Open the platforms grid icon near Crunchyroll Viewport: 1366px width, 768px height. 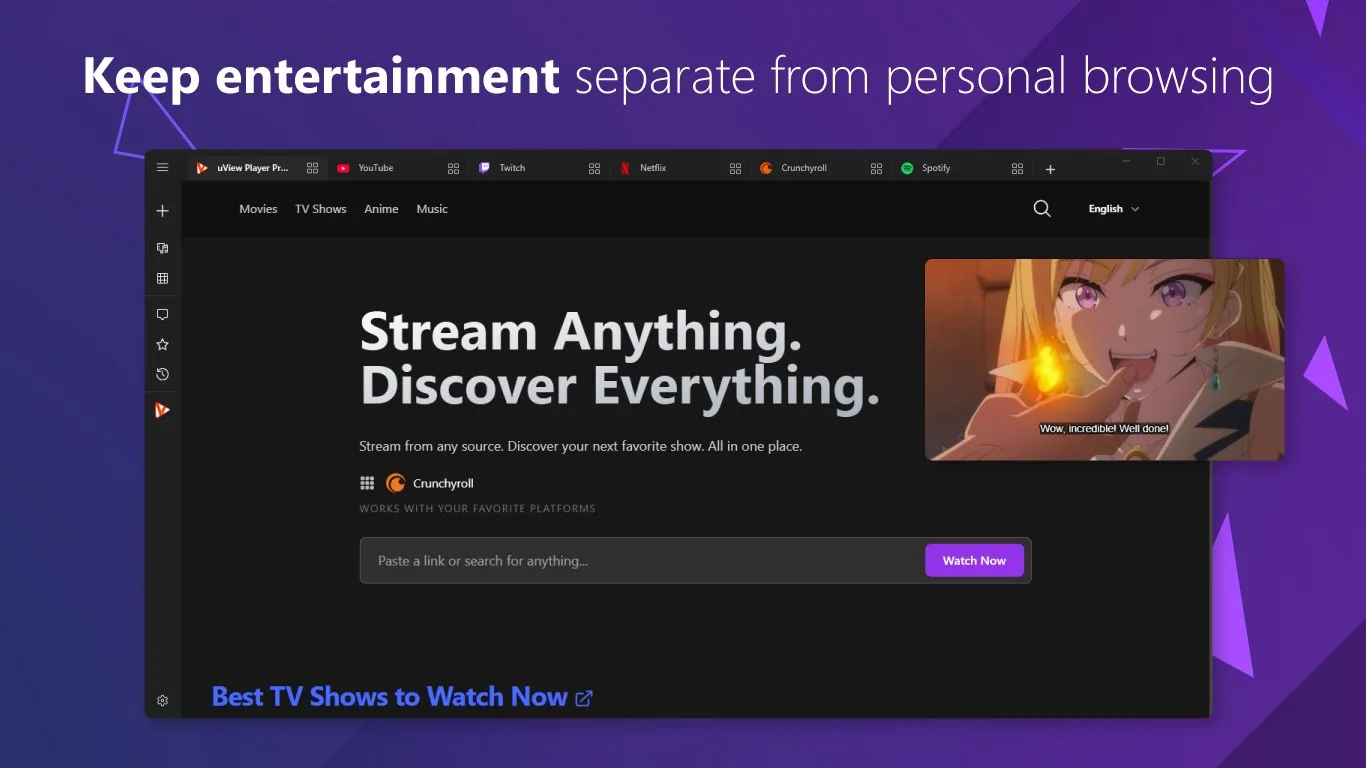[x=367, y=483]
